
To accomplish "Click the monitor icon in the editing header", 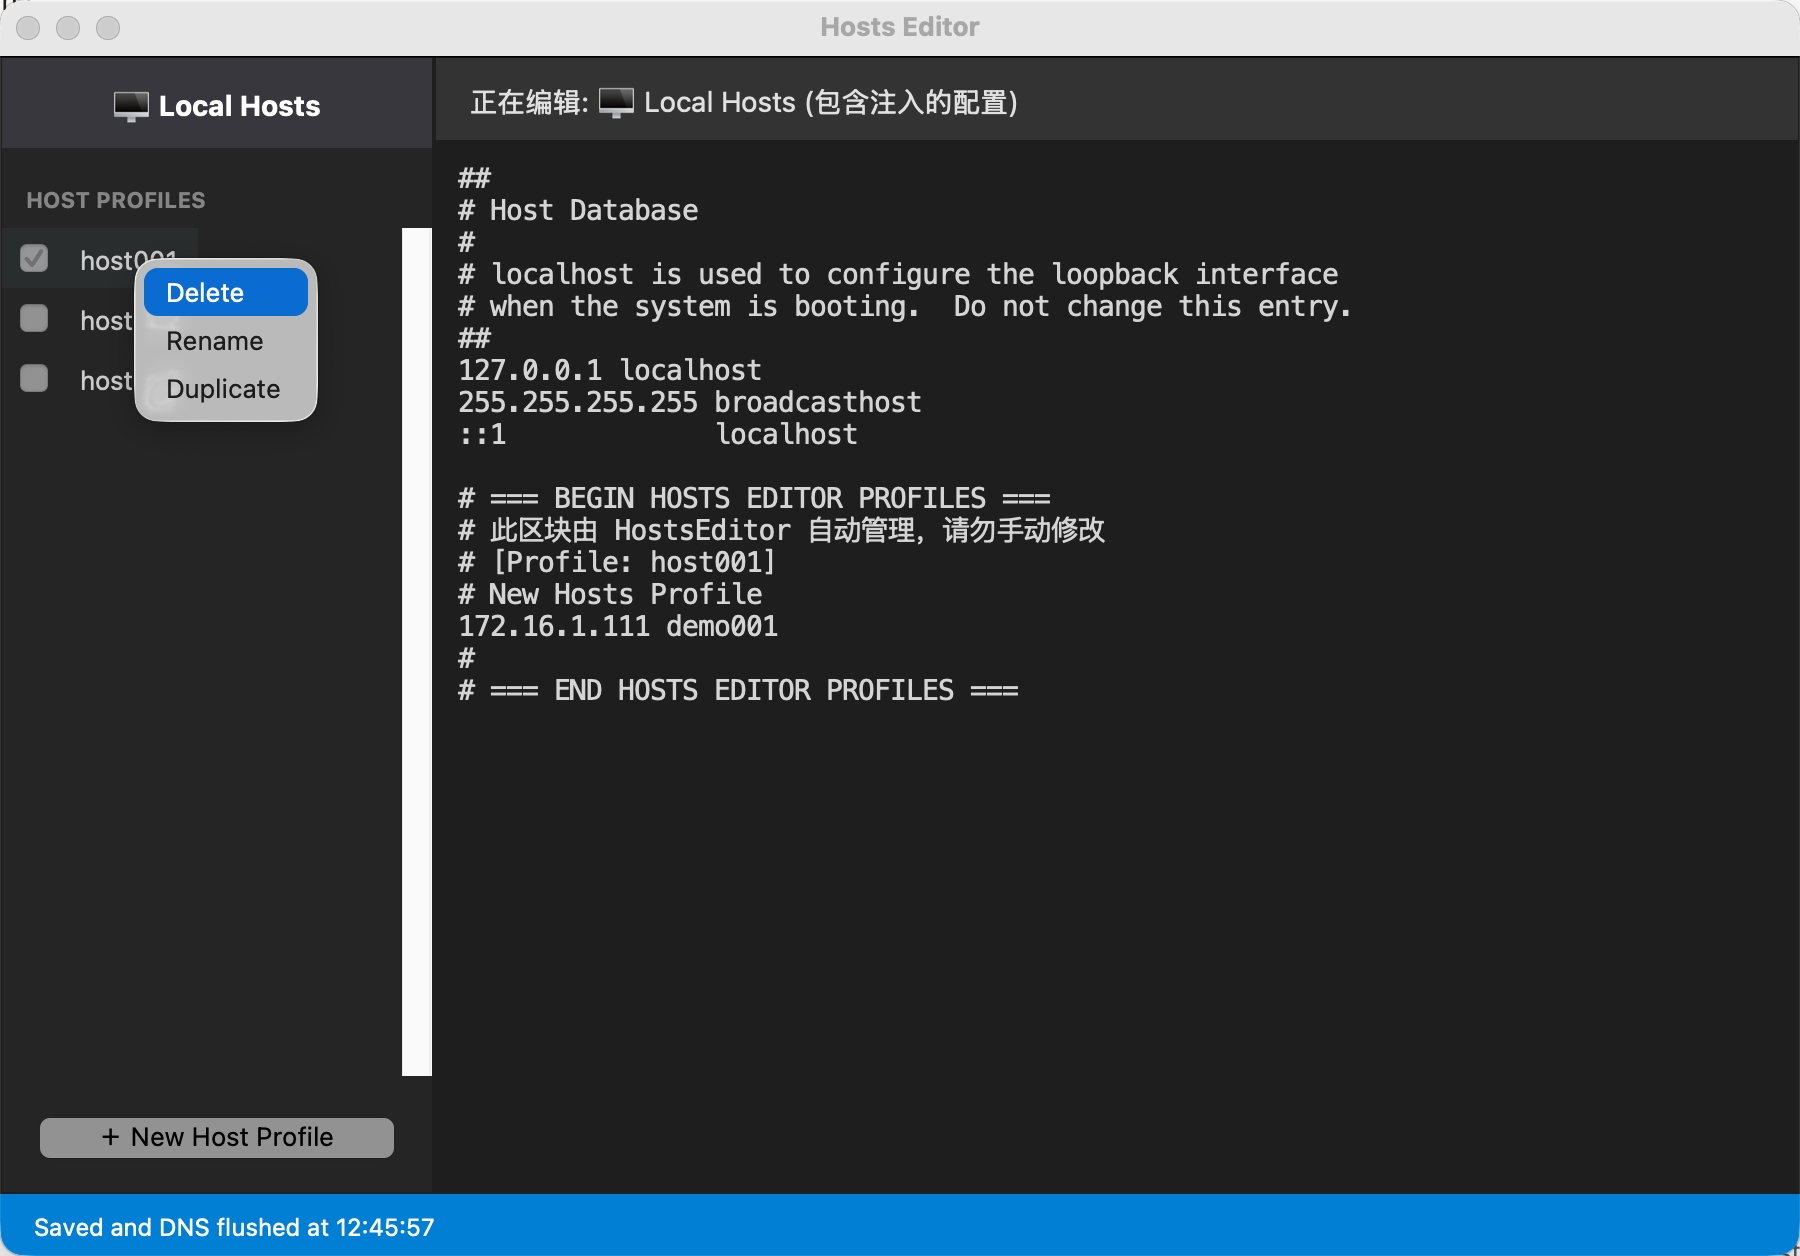I will click(x=616, y=102).
